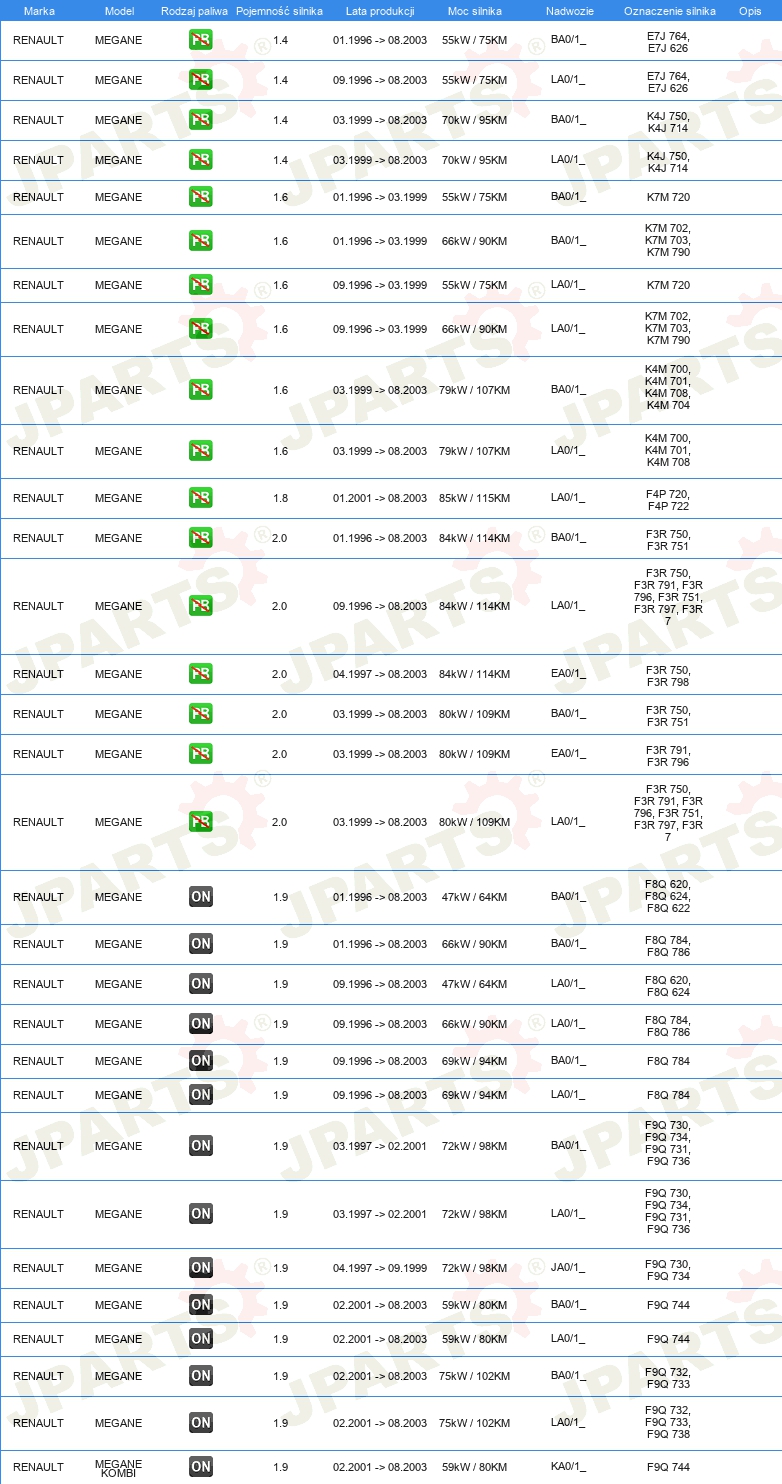Click the Nadwozie column header
Image resolution: width=782 pixels, height=1484 pixels.
click(569, 11)
